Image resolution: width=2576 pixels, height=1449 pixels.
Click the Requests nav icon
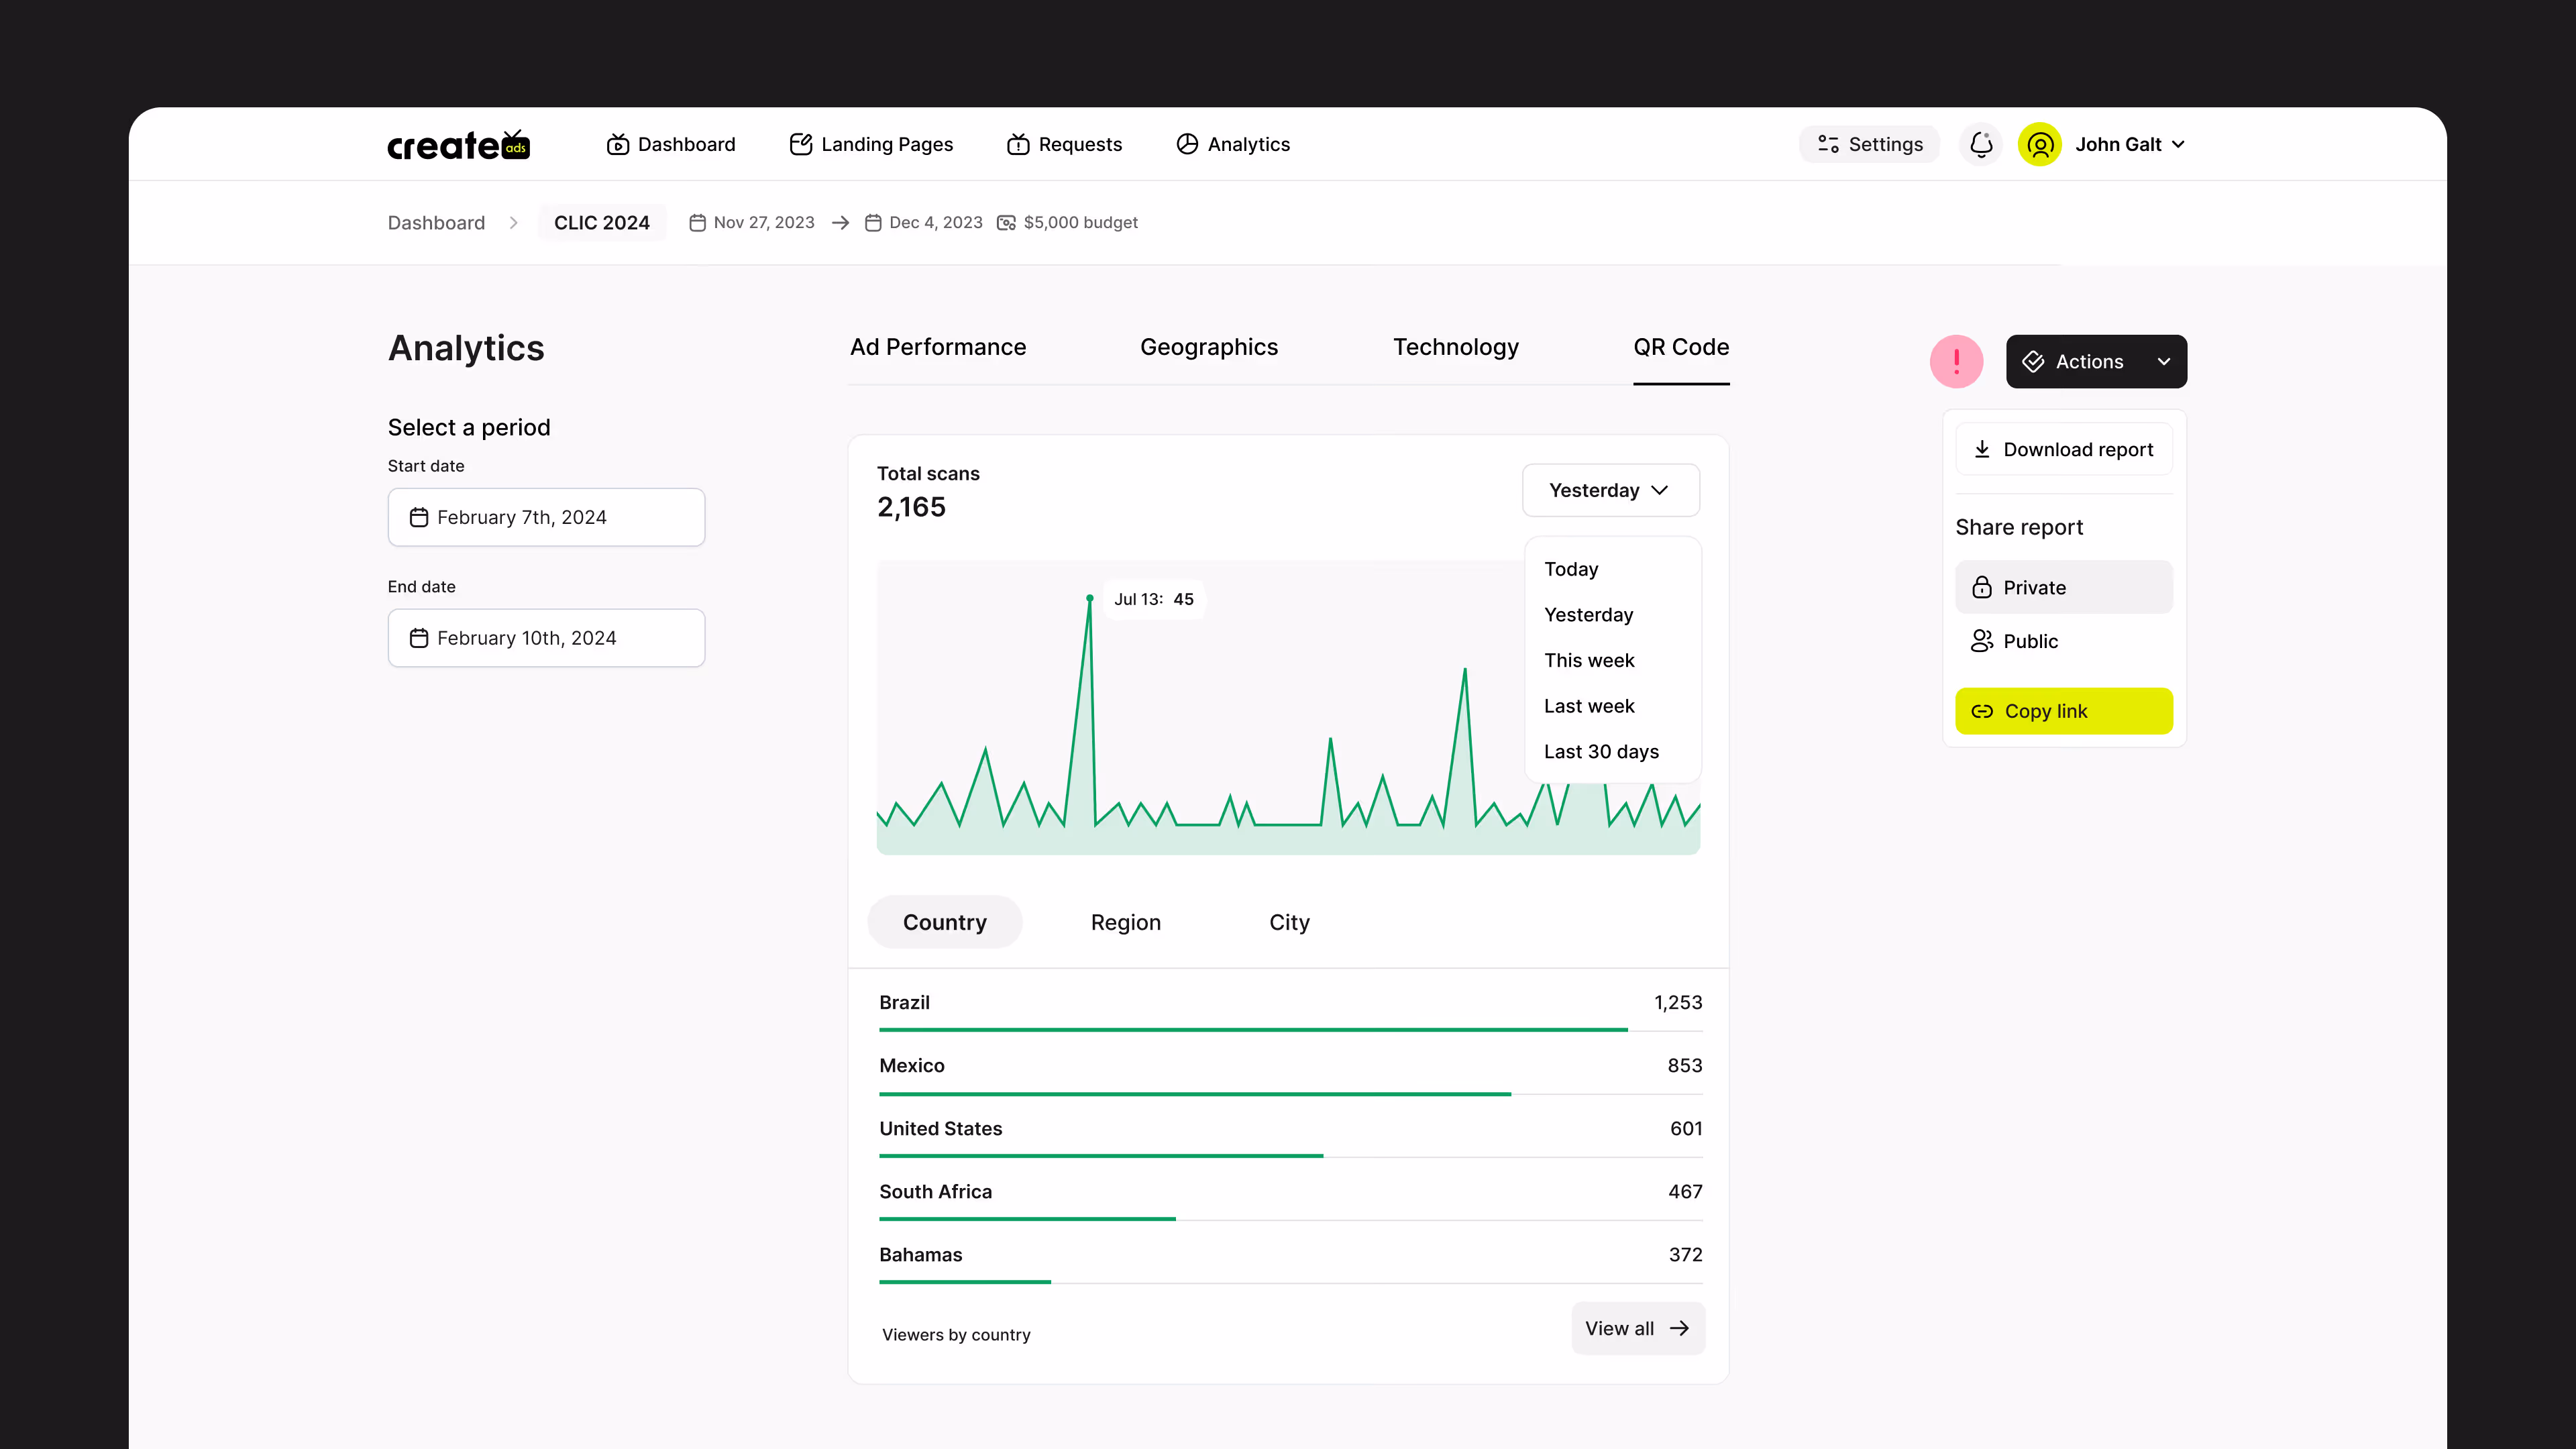tap(1018, 144)
